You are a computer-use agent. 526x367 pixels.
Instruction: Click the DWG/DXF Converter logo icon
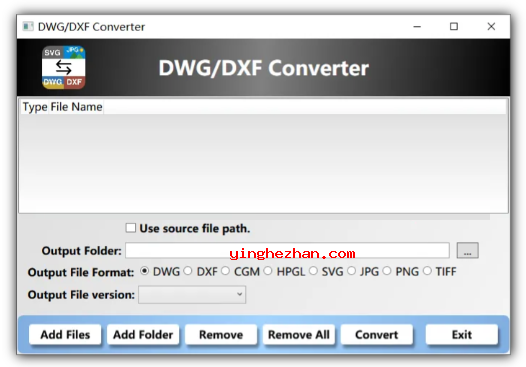coord(64,67)
